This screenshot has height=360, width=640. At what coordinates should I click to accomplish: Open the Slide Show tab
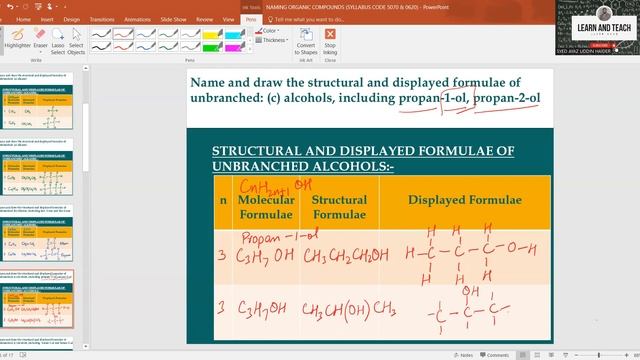[x=173, y=20]
